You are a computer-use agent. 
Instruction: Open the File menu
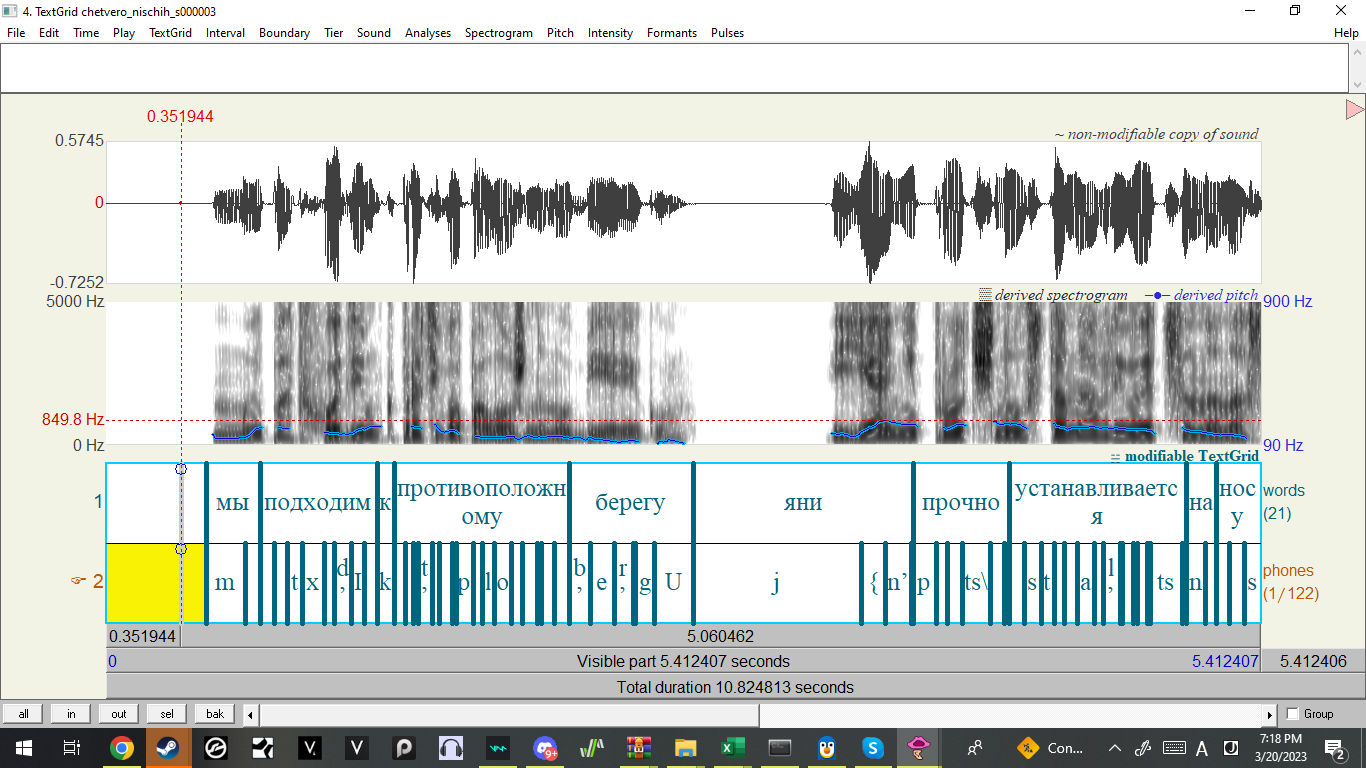[x=15, y=33]
